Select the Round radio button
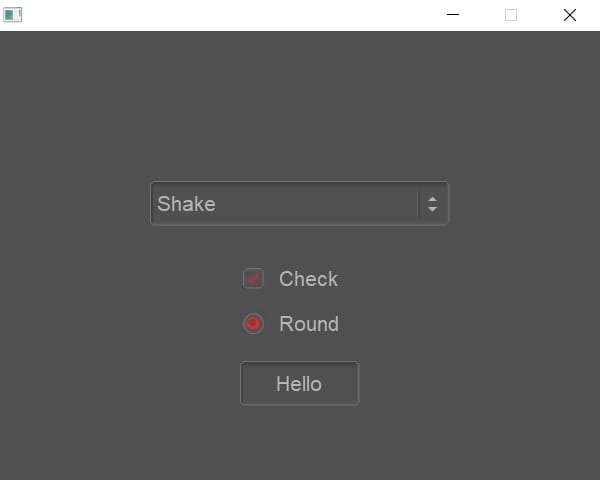600x480 pixels. point(253,323)
